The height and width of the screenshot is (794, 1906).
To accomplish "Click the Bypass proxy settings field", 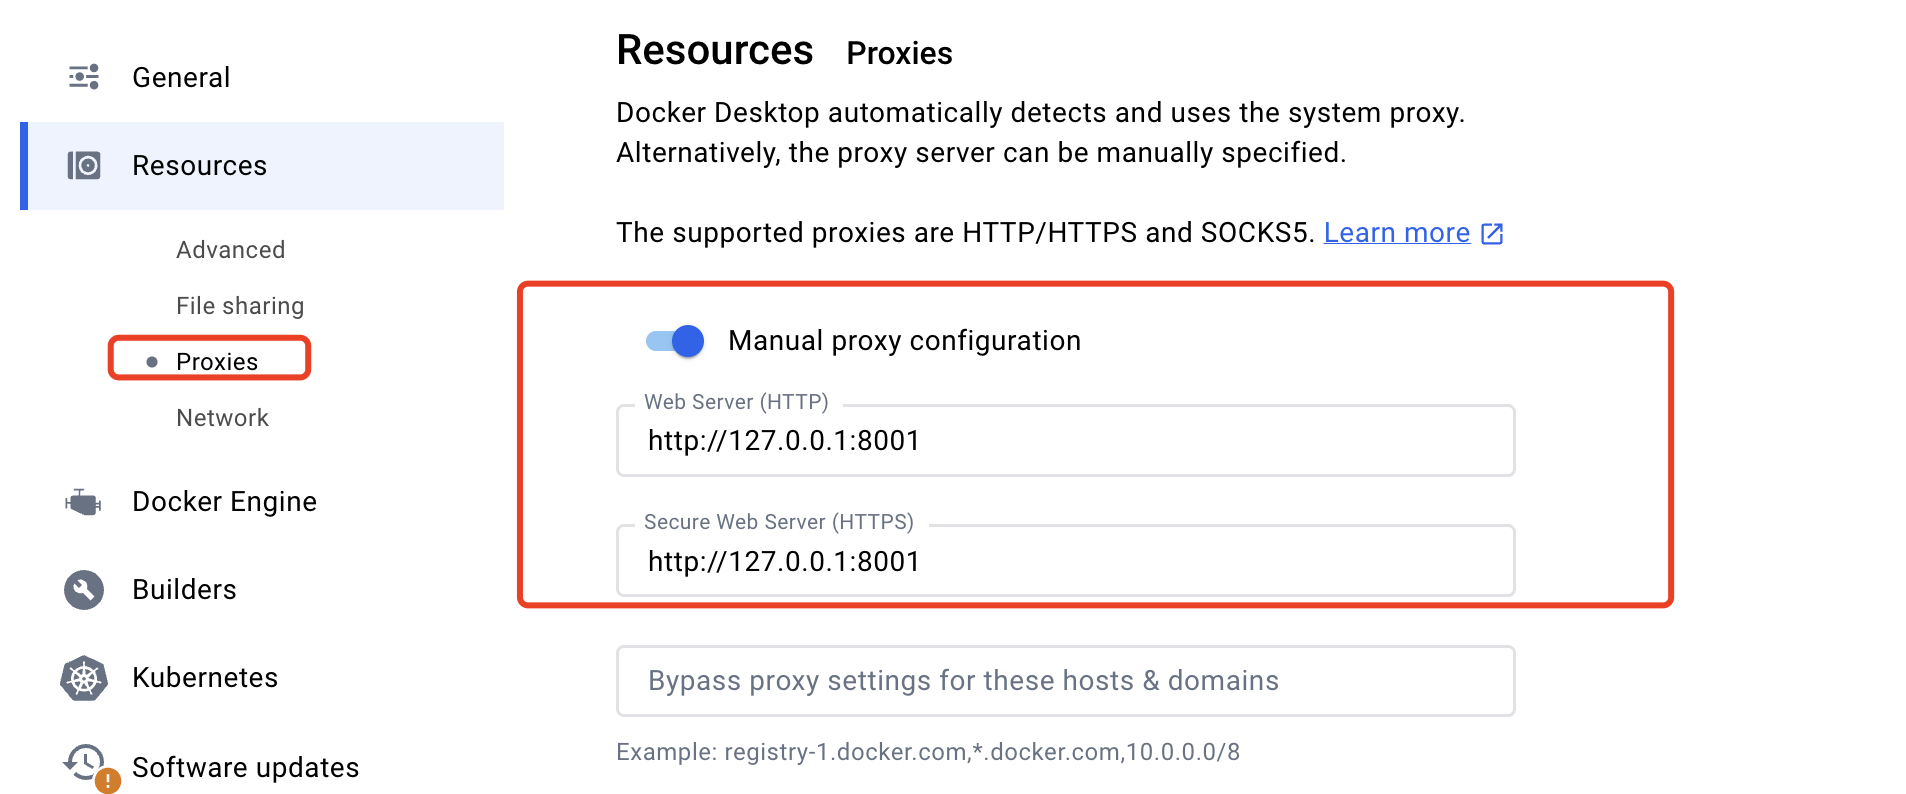I will click(1065, 681).
